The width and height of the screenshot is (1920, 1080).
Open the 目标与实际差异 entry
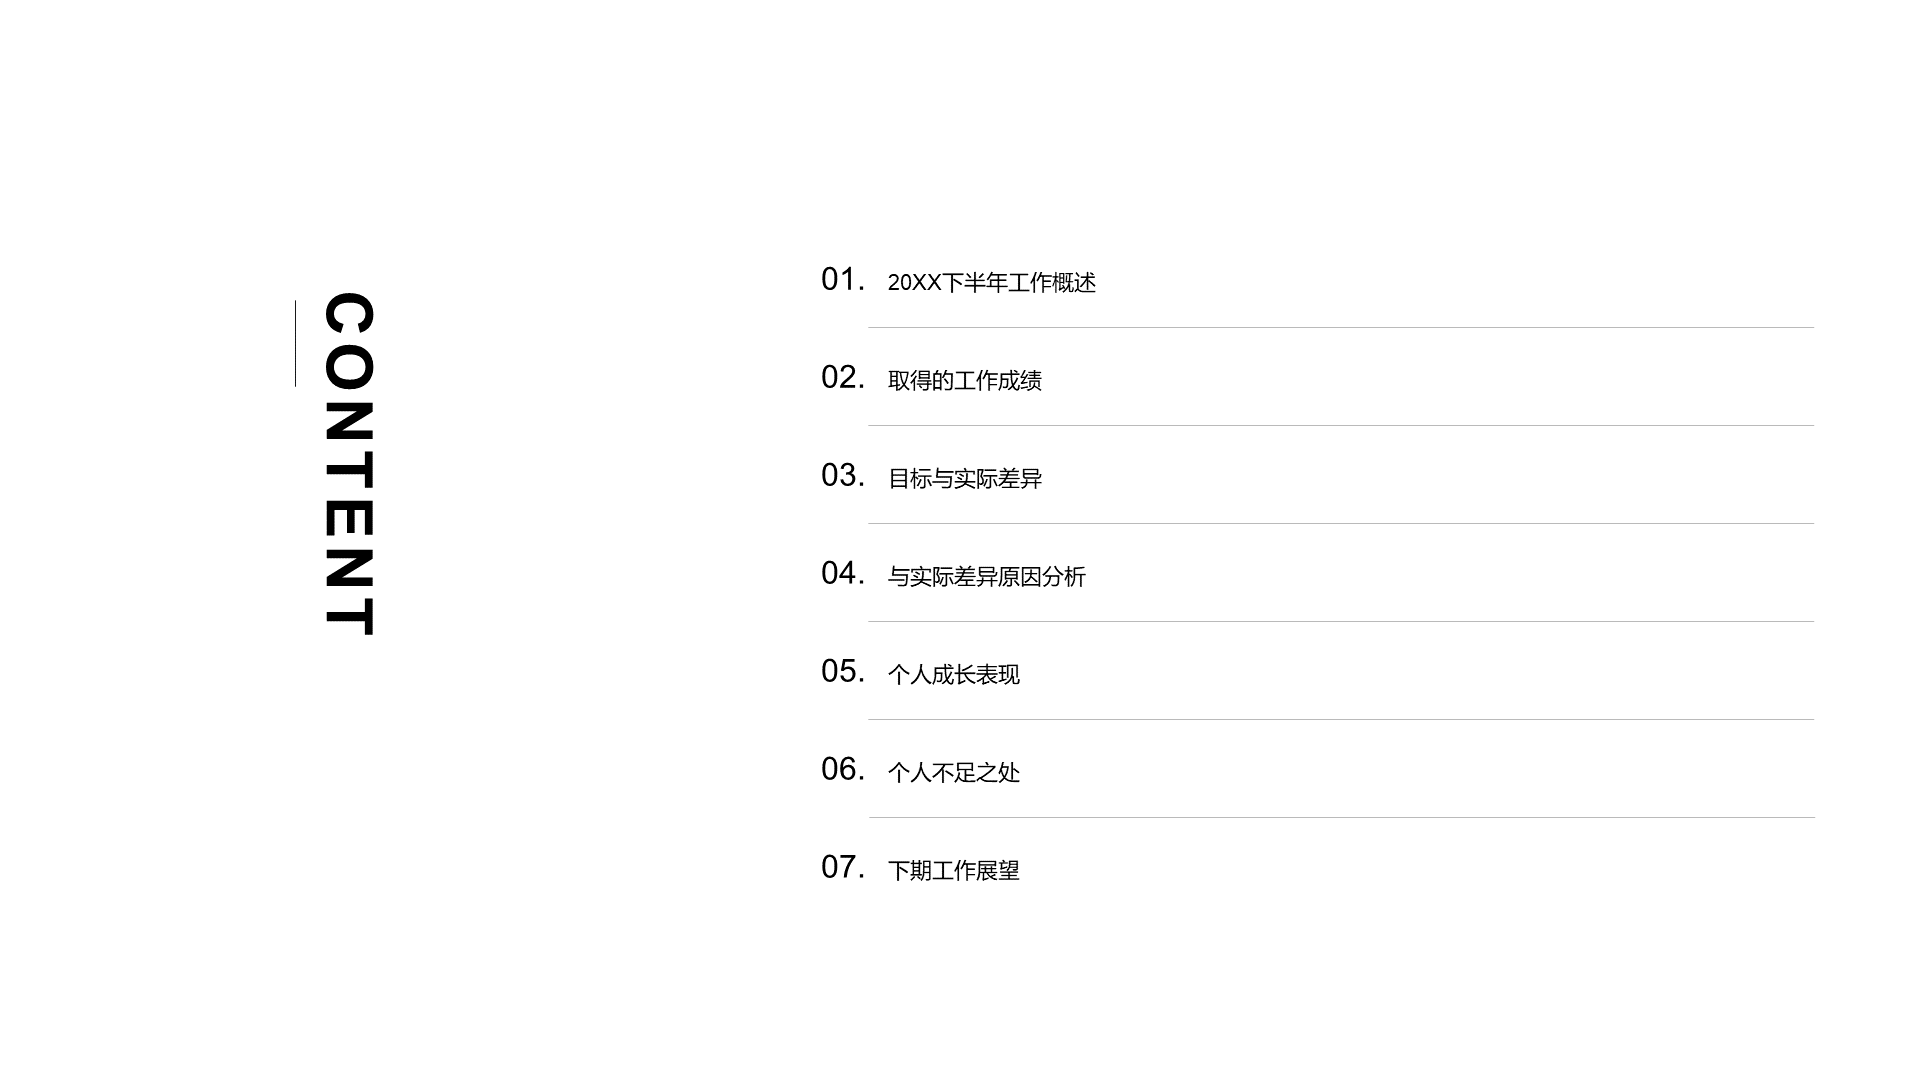(x=965, y=479)
